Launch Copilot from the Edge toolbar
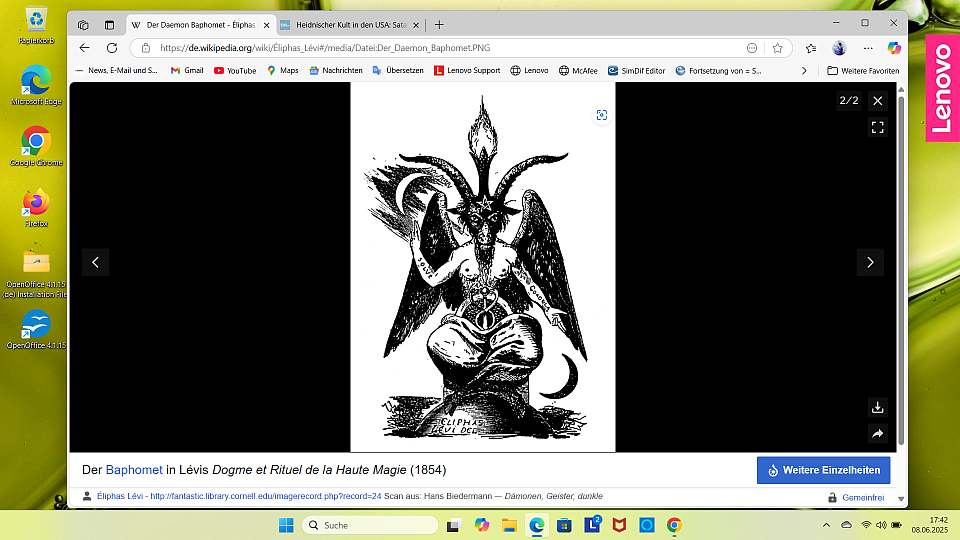 (894, 48)
